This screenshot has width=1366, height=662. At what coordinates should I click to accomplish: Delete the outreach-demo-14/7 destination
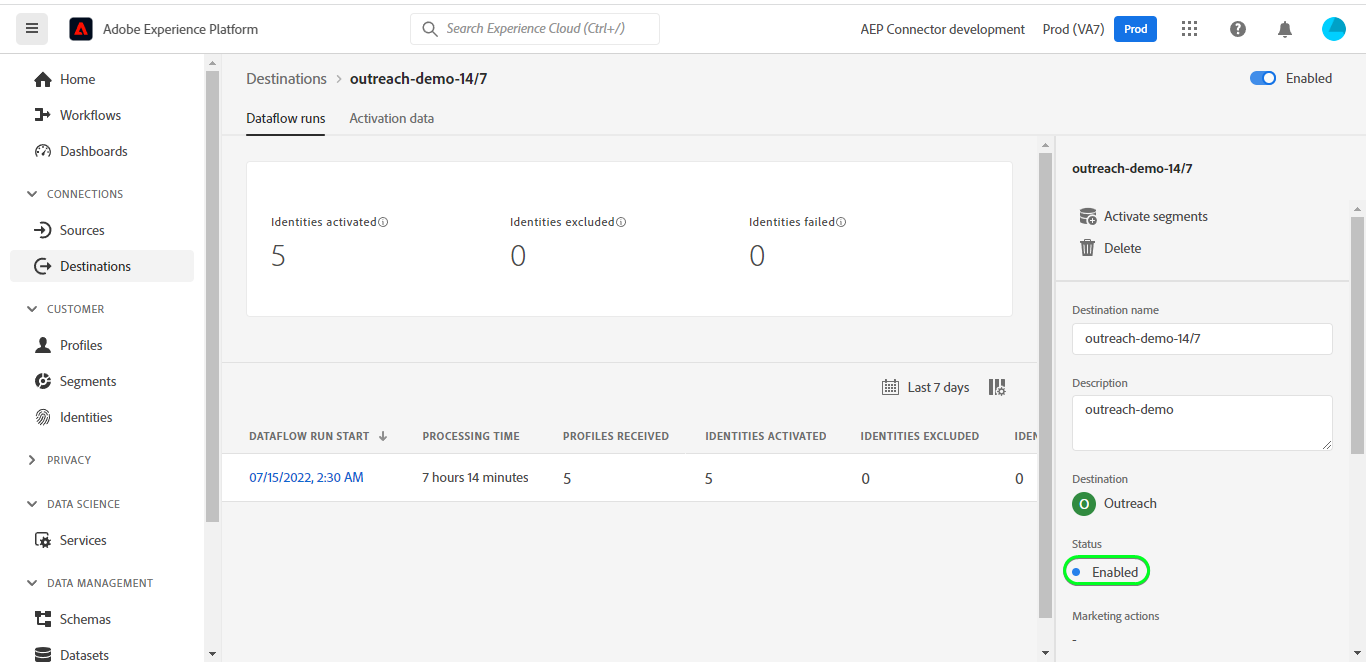[1121, 248]
